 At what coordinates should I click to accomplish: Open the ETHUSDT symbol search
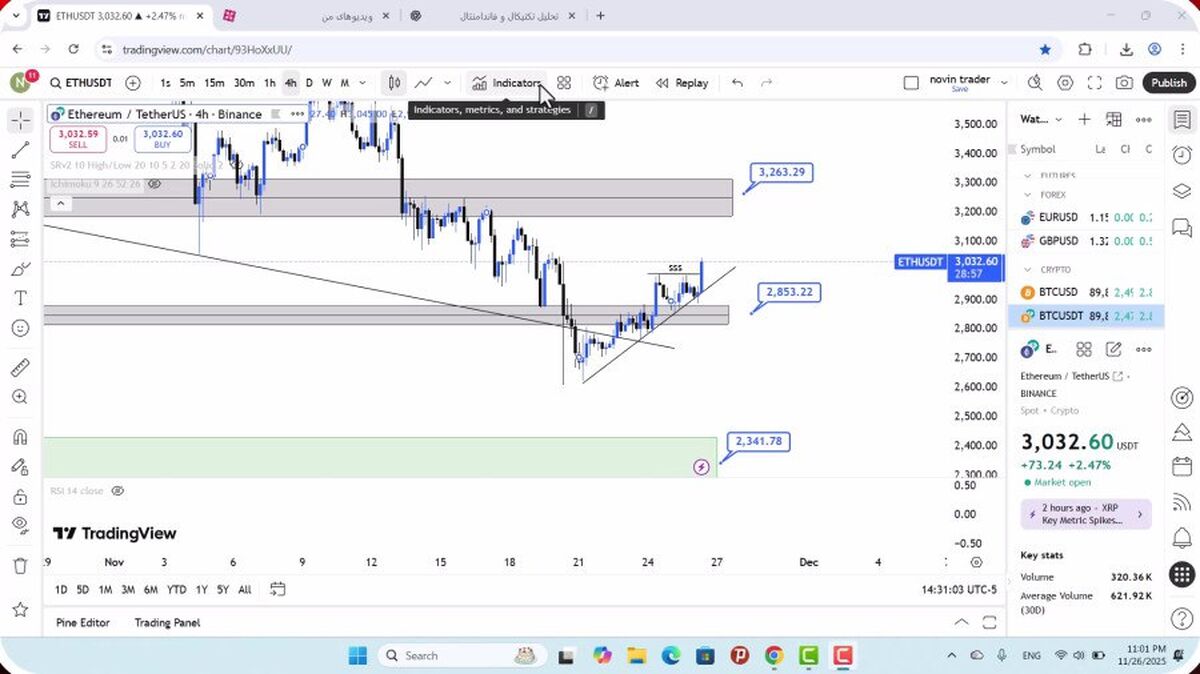pyautogui.click(x=81, y=83)
